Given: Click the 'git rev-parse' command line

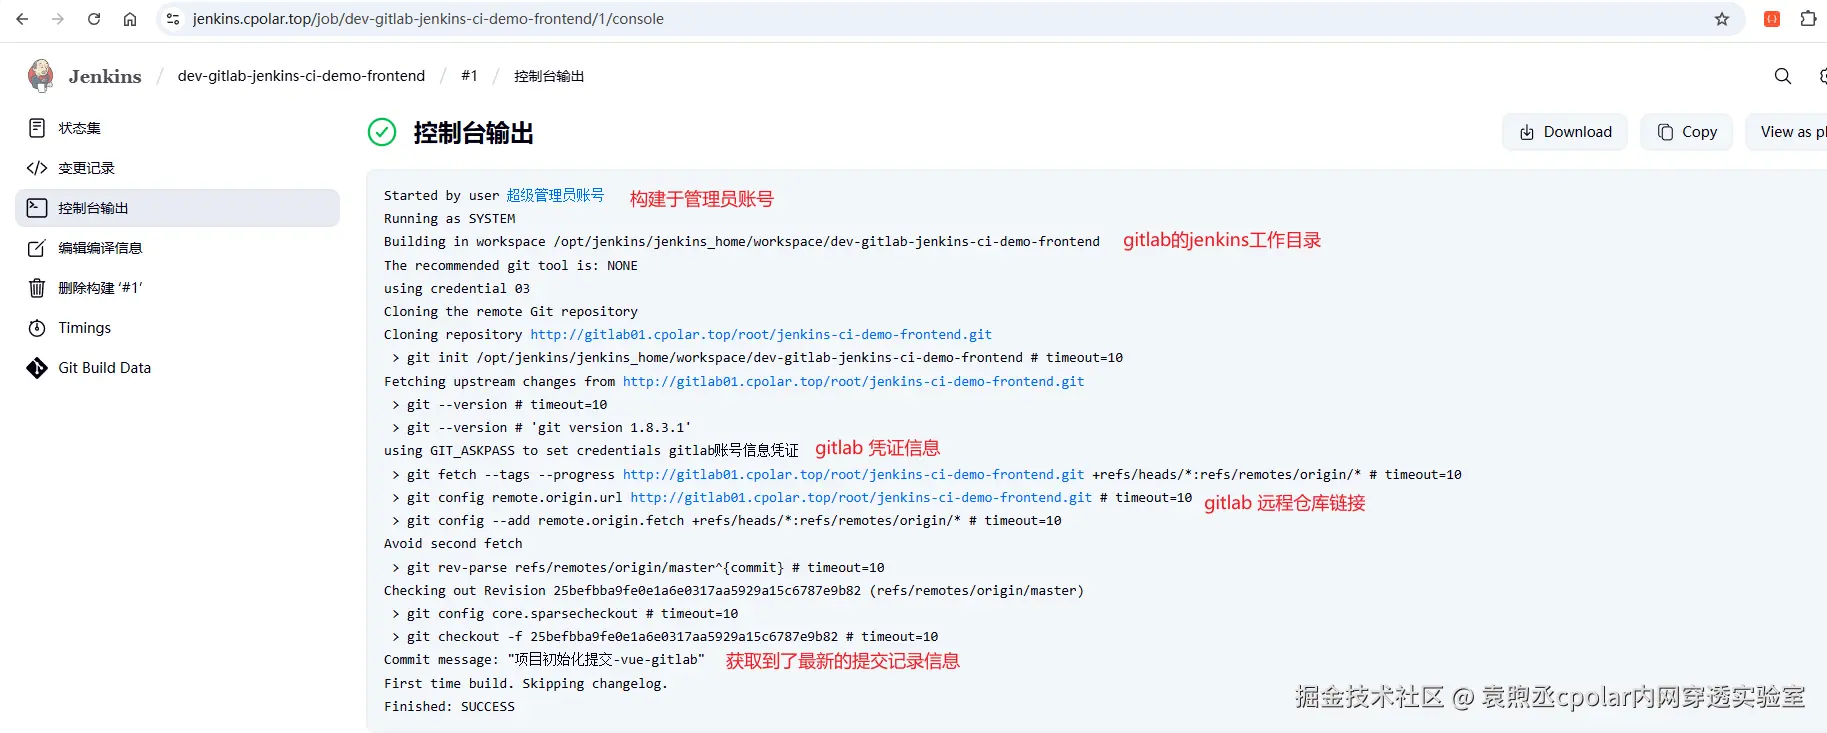Looking at the screenshot, I should tap(638, 567).
